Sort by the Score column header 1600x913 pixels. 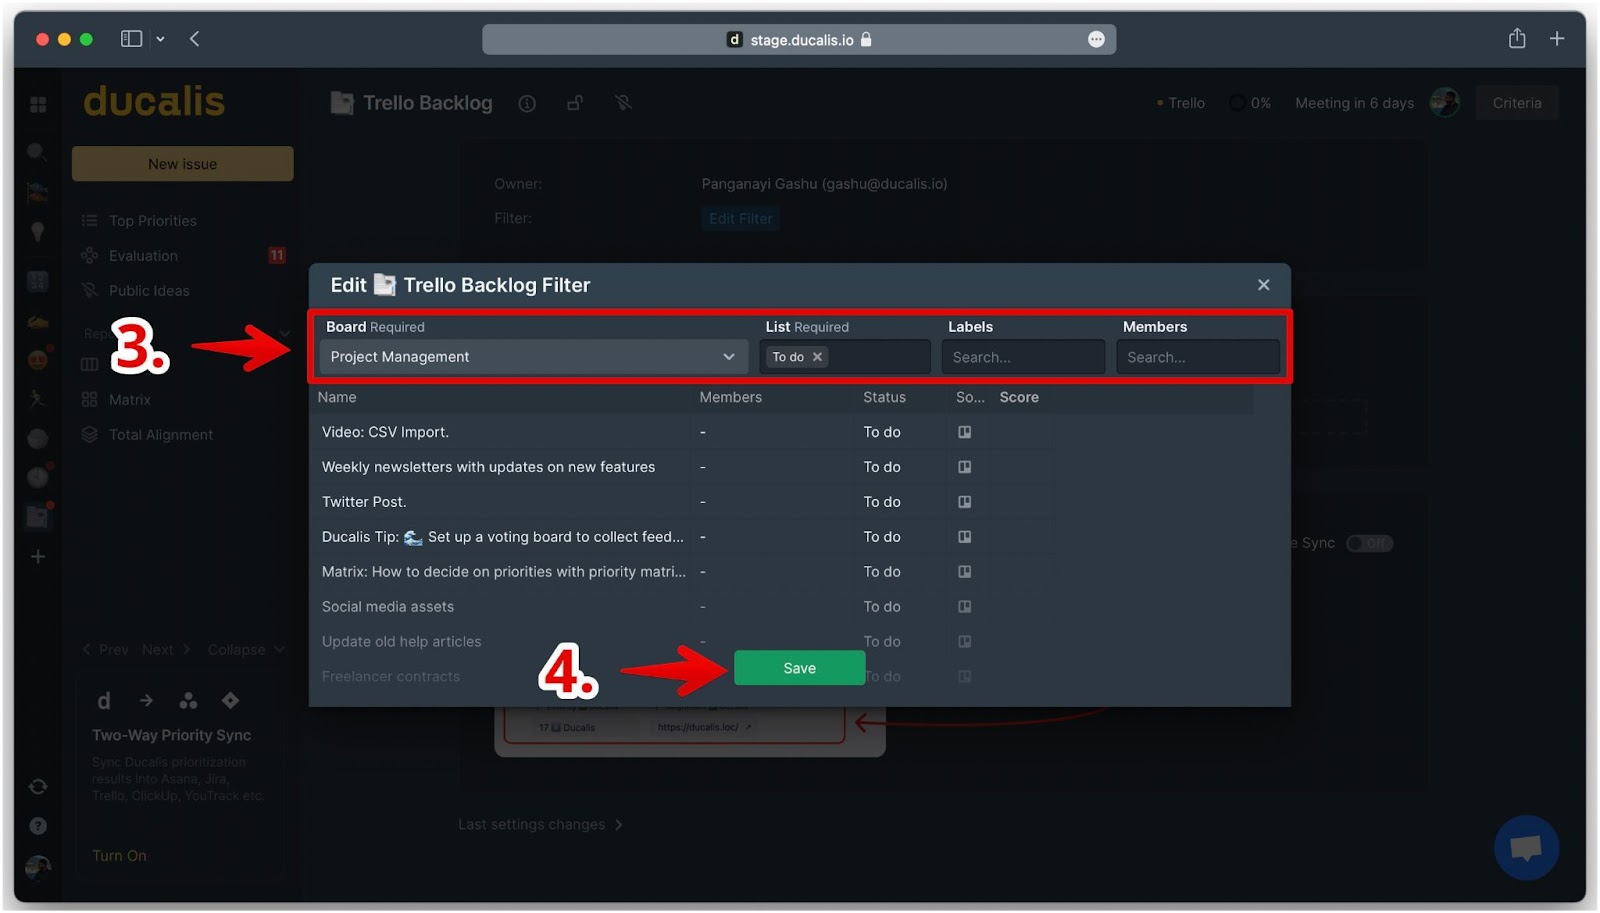coord(1019,397)
